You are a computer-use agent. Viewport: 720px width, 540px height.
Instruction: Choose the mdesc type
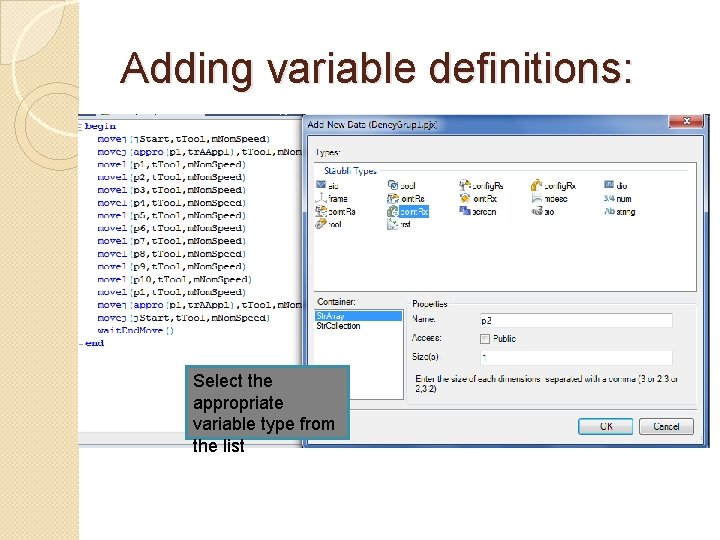click(x=549, y=199)
